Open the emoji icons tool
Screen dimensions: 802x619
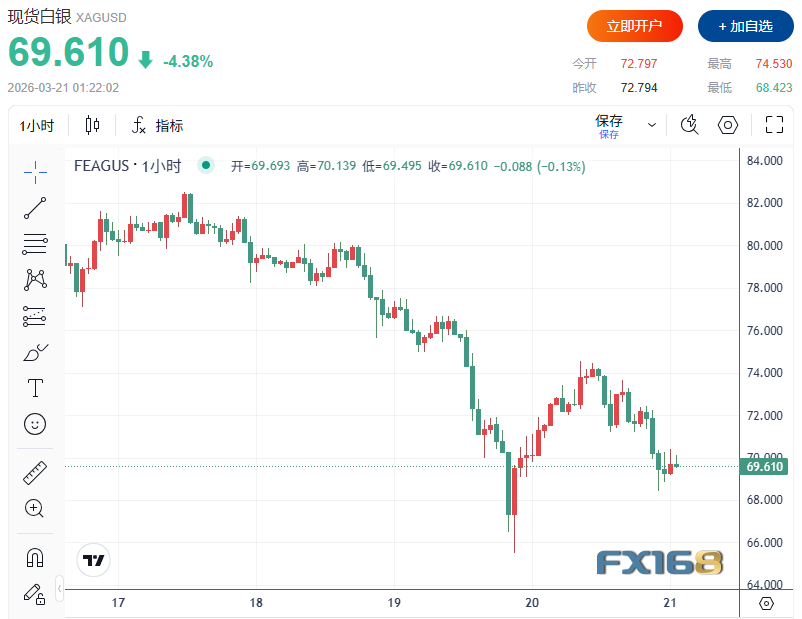35,424
